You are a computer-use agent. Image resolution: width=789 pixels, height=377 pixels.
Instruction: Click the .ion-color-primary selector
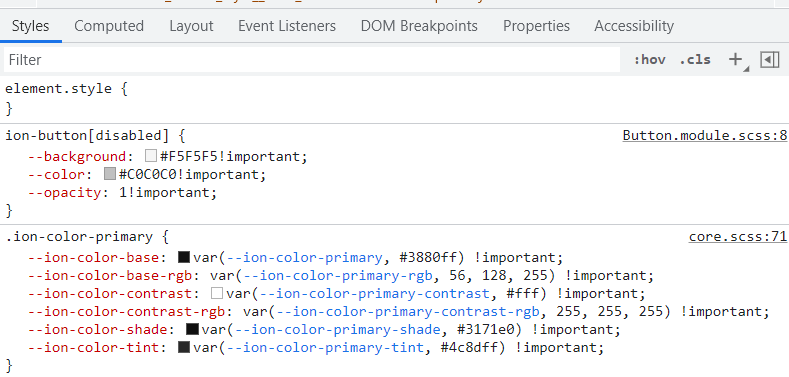(x=79, y=237)
